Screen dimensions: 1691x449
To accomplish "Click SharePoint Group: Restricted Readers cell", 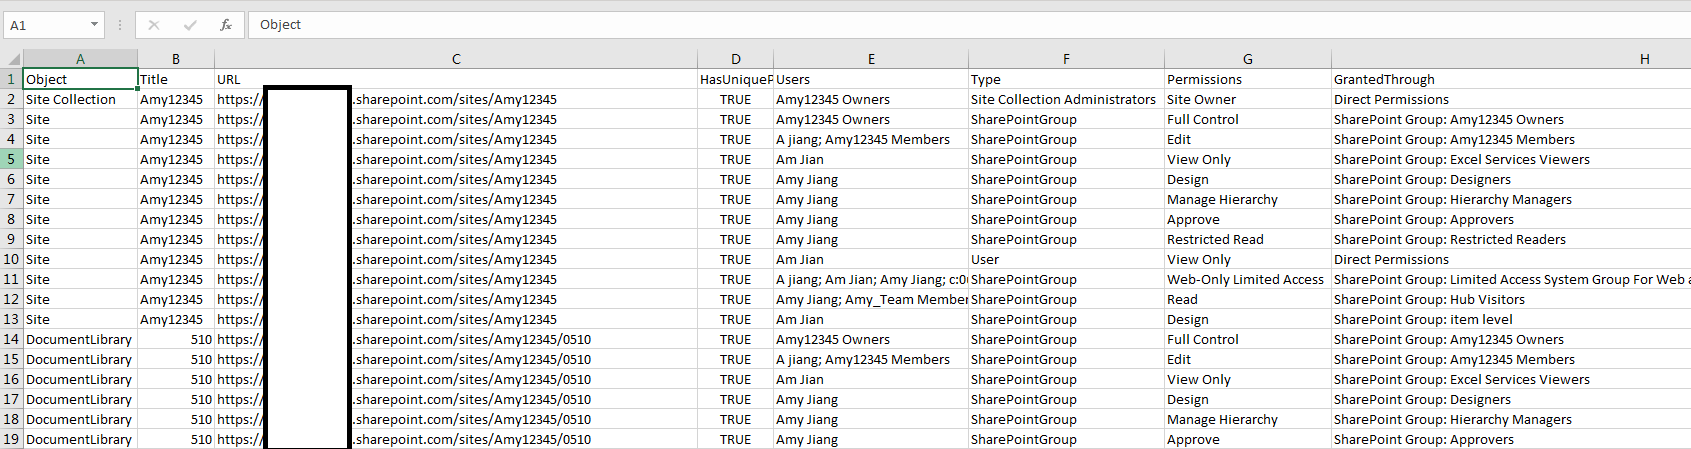I will click(1511, 239).
